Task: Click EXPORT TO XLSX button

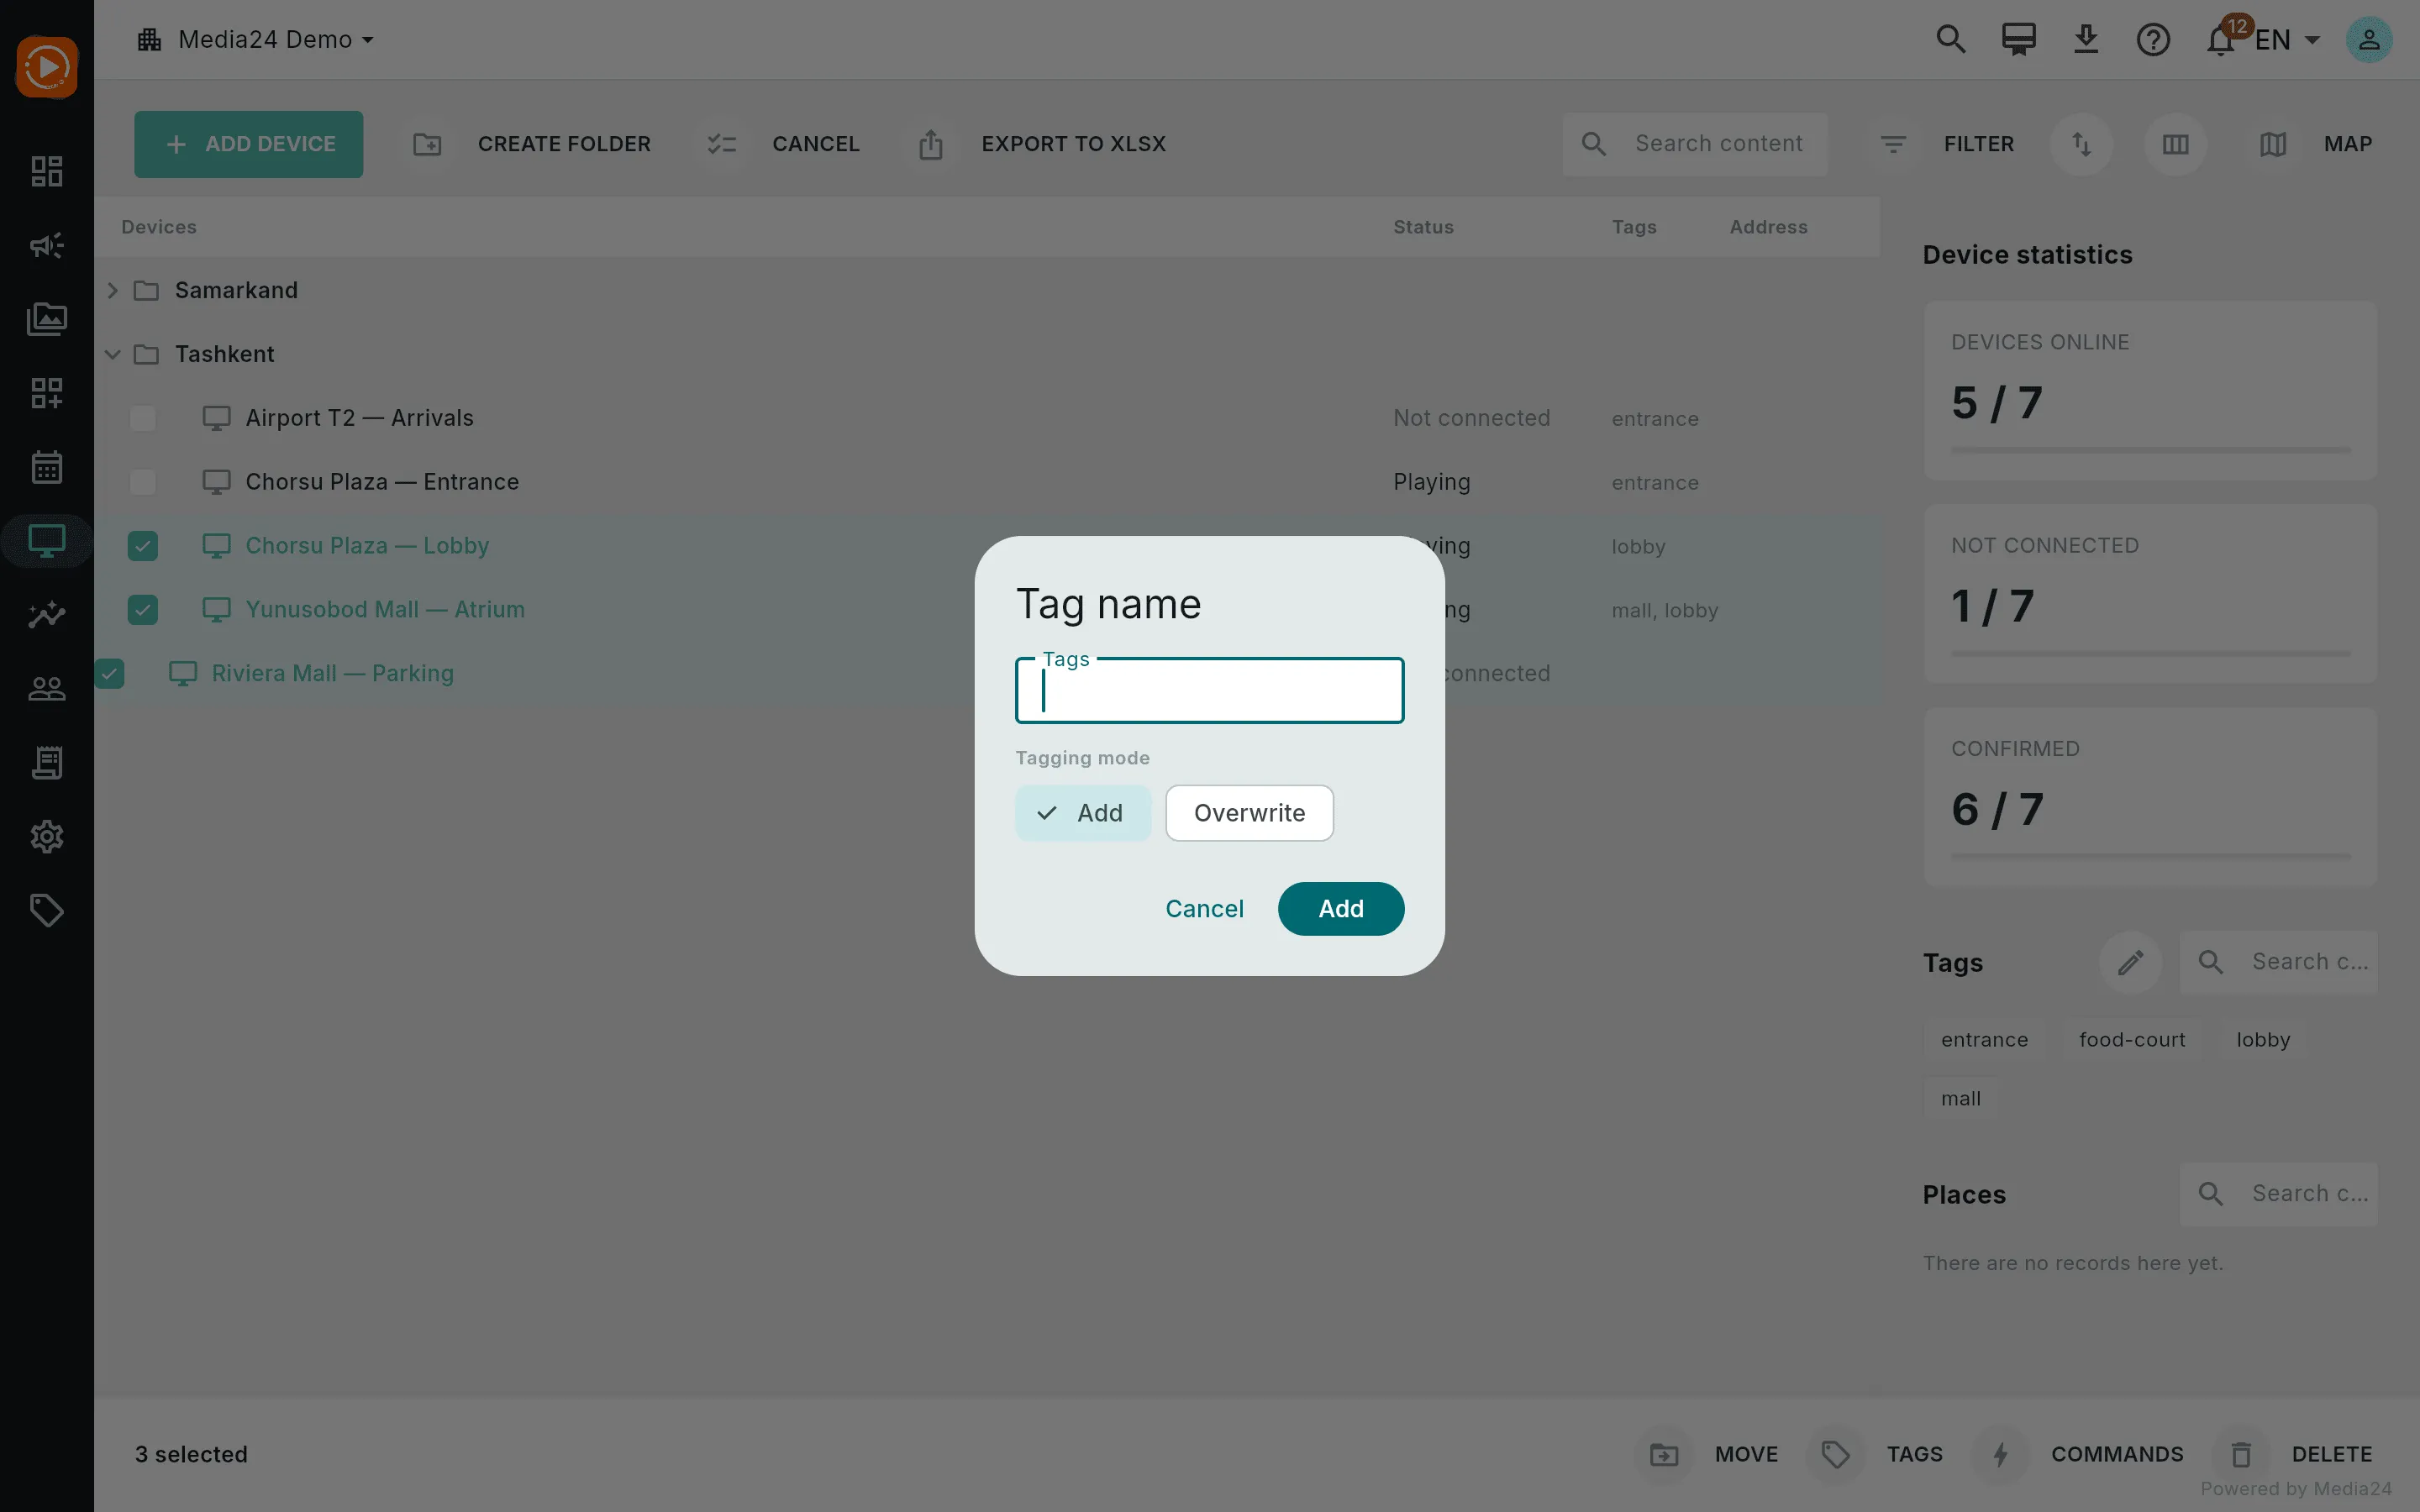Action: 1033,144
